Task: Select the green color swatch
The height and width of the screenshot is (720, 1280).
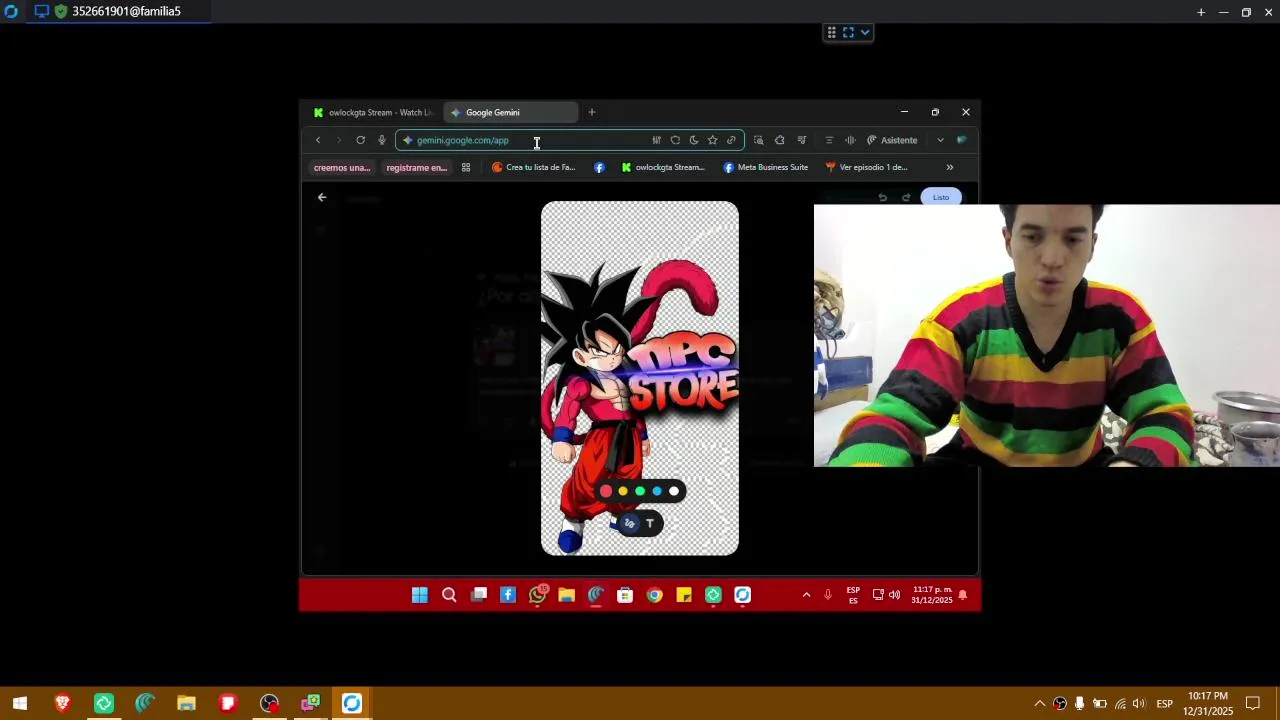Action: click(x=640, y=491)
